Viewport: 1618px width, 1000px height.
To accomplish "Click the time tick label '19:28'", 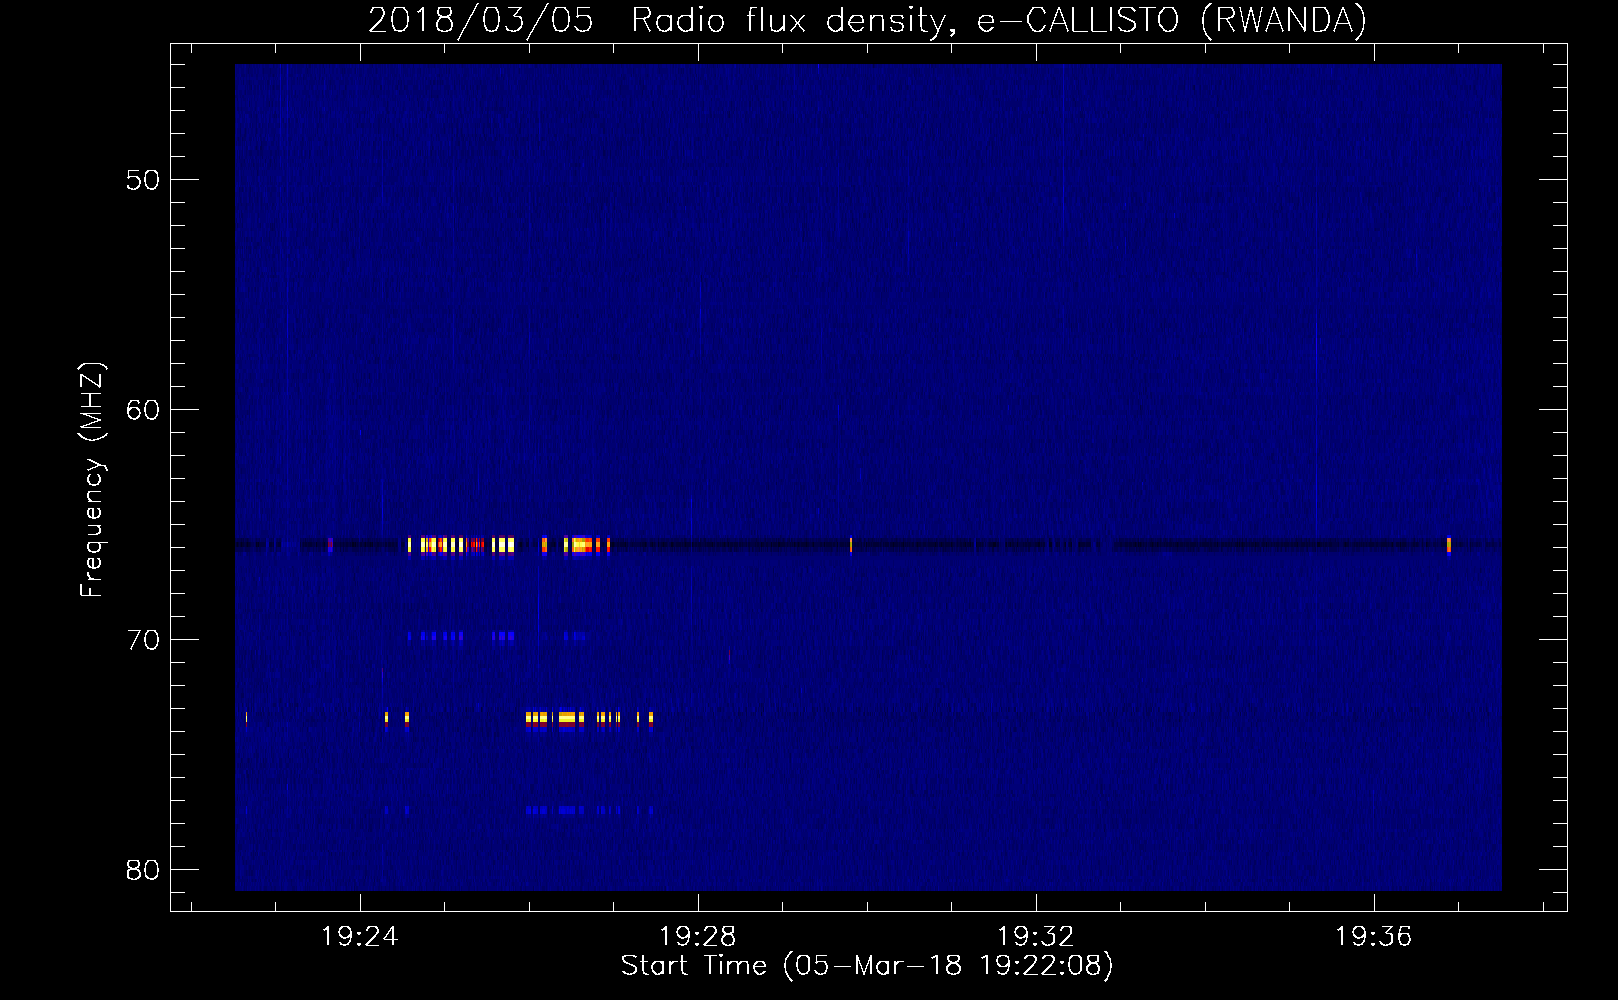I will pyautogui.click(x=697, y=936).
